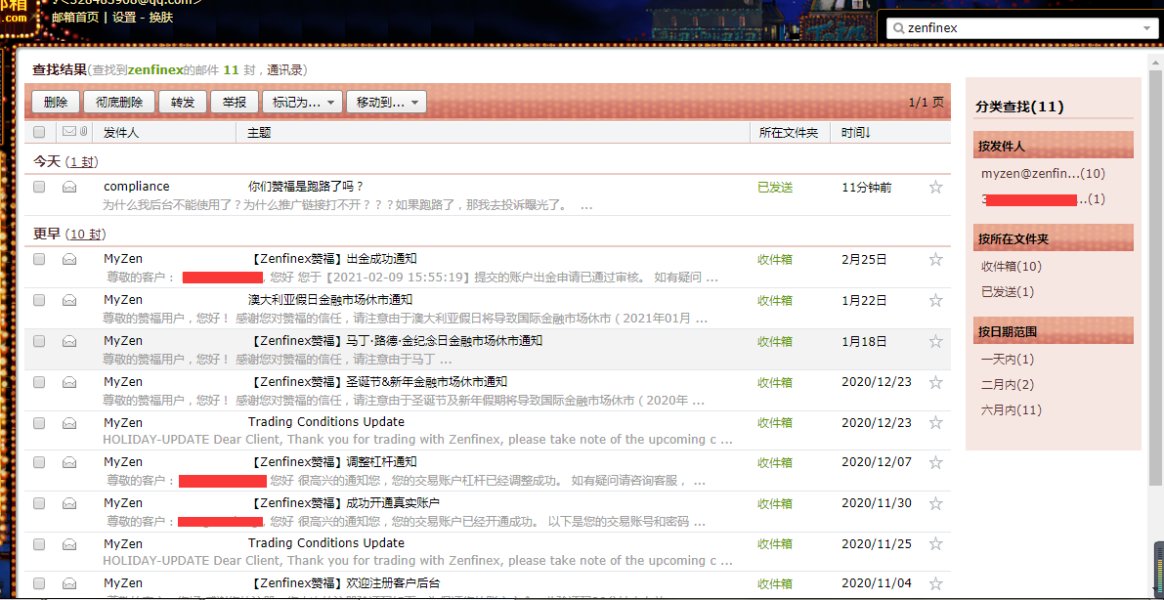
Task: Open the 移动到... dropdown
Action: [x=386, y=102]
